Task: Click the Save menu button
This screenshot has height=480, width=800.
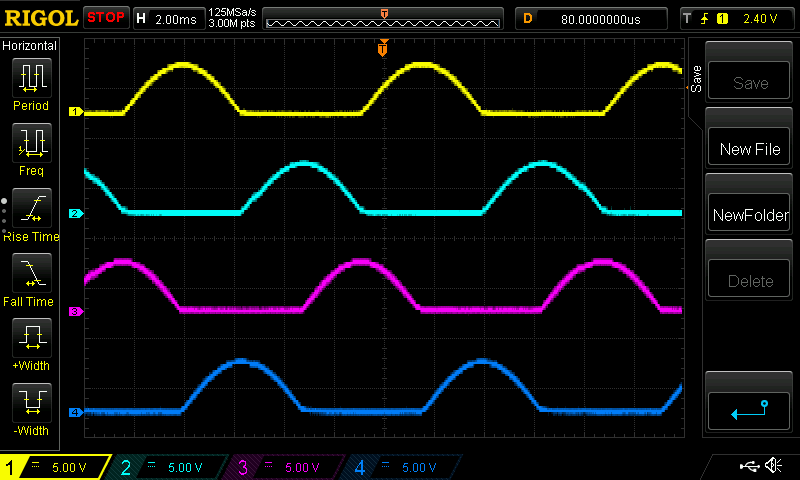Action: (749, 82)
